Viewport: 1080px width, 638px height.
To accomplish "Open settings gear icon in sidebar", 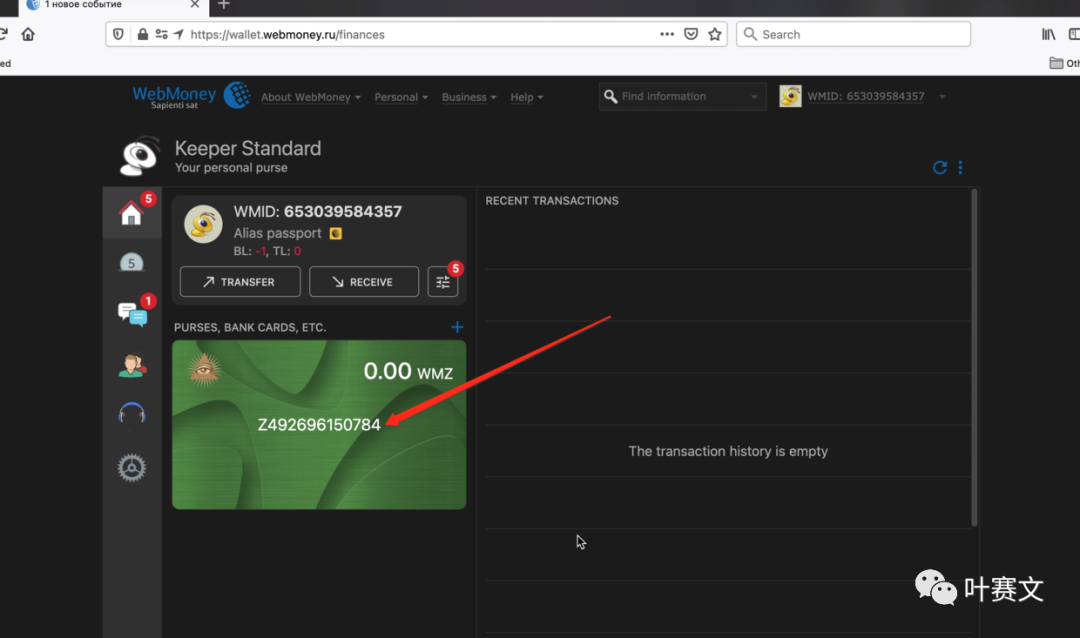I will pyautogui.click(x=132, y=467).
